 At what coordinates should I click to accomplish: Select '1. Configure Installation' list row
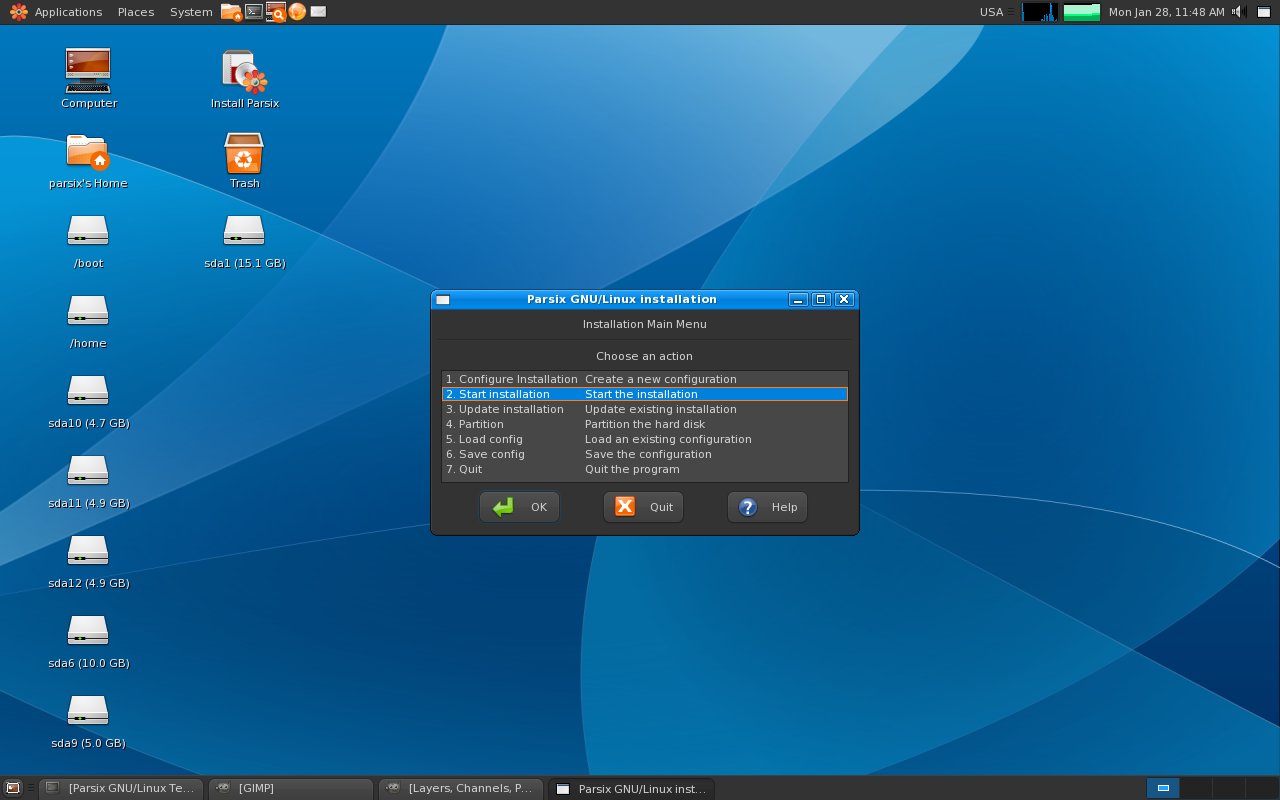[644, 379]
